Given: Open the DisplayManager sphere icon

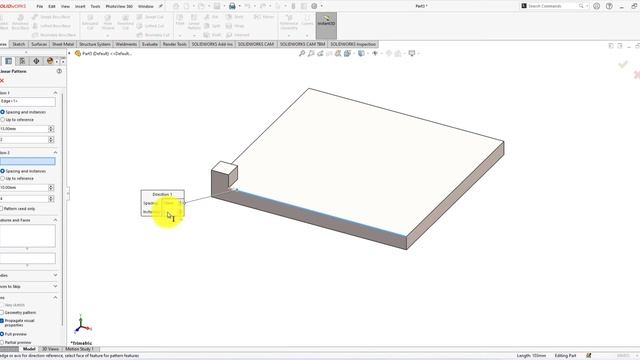Looking at the screenshot, I should coord(50,61).
